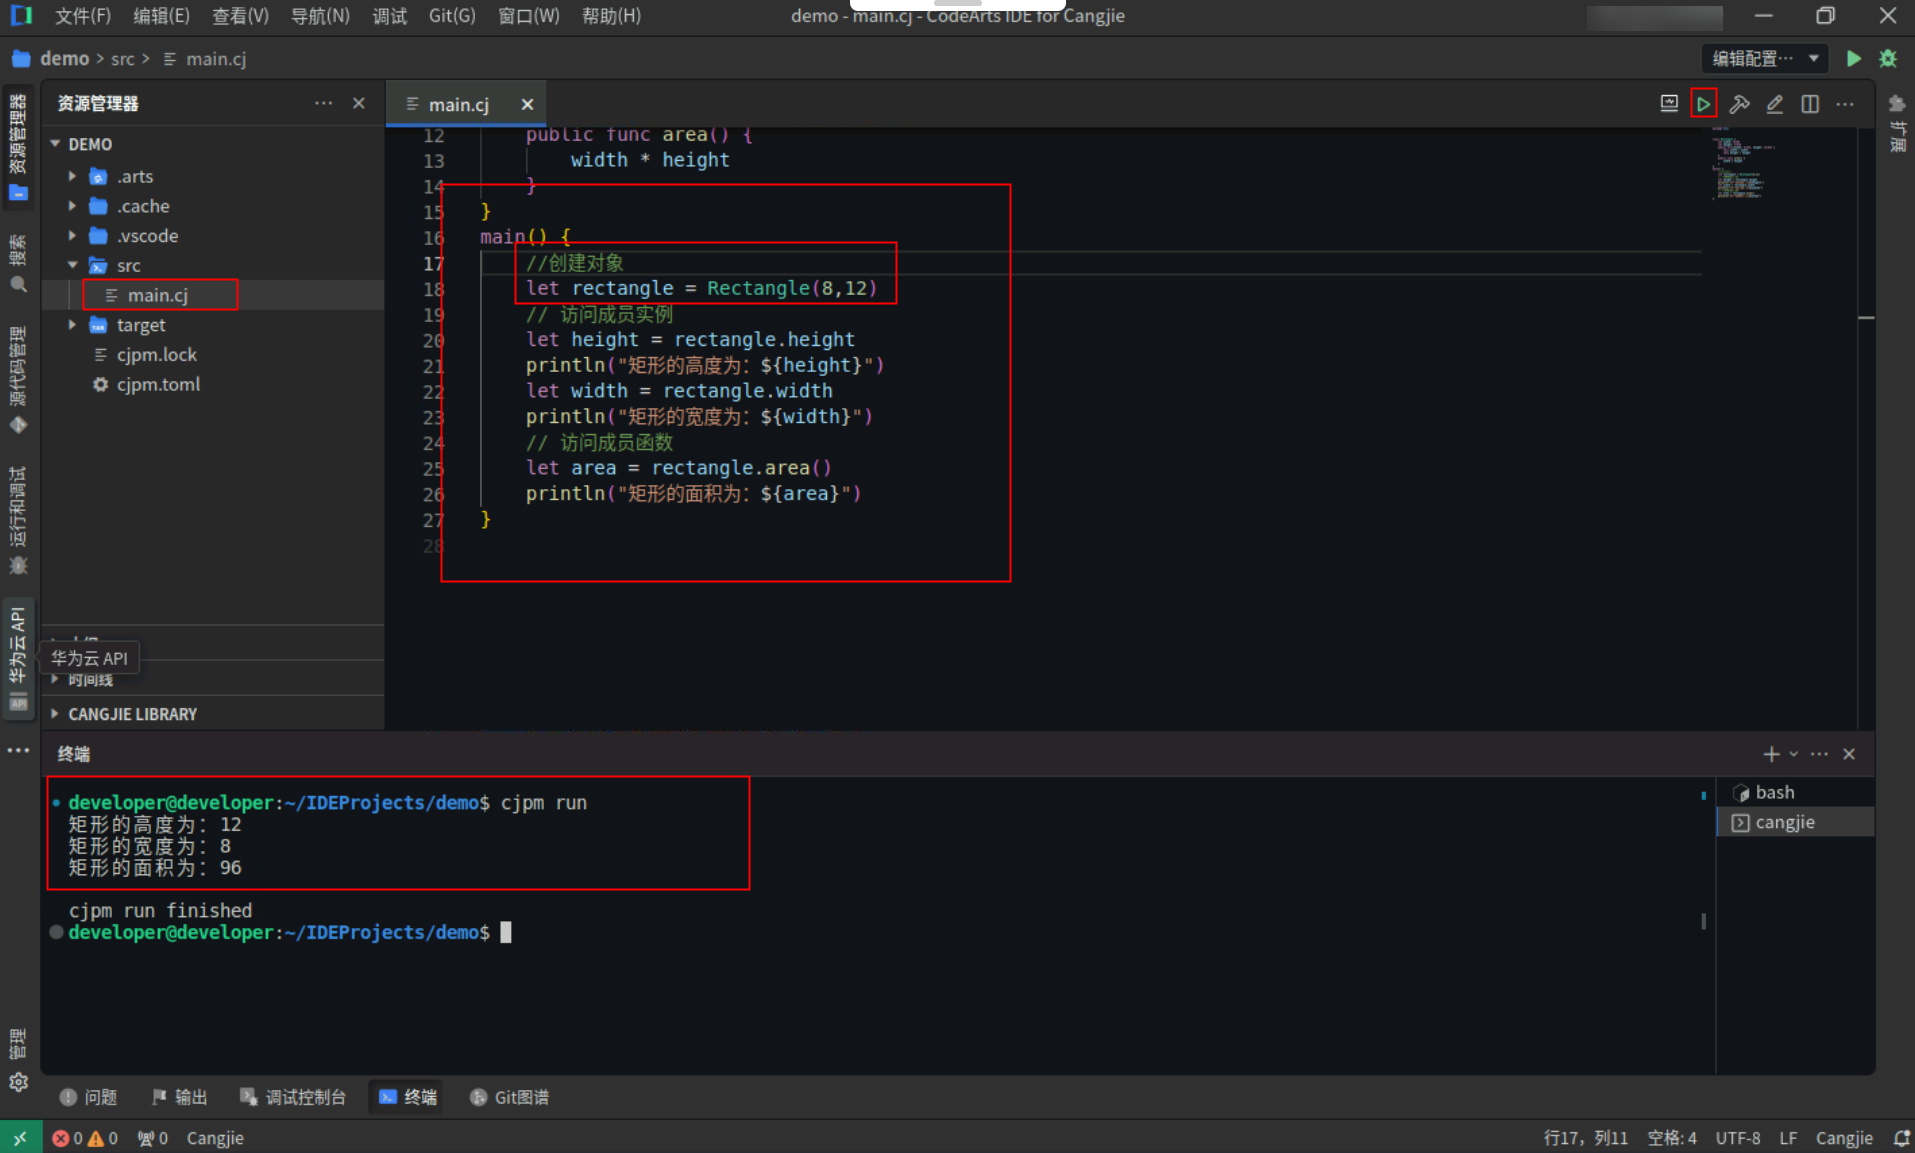Screen dimensions: 1915x1153
Task: Select the bash terminal session
Action: point(1795,792)
